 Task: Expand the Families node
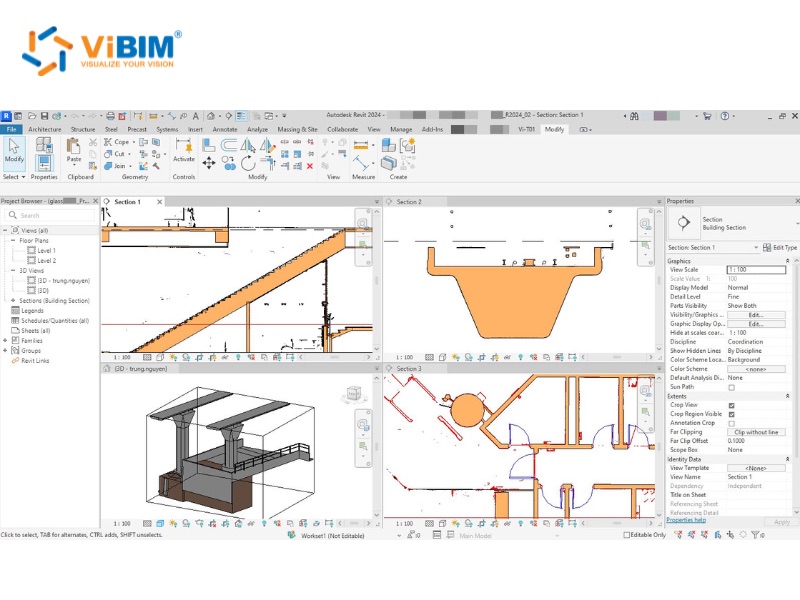click(x=5, y=340)
